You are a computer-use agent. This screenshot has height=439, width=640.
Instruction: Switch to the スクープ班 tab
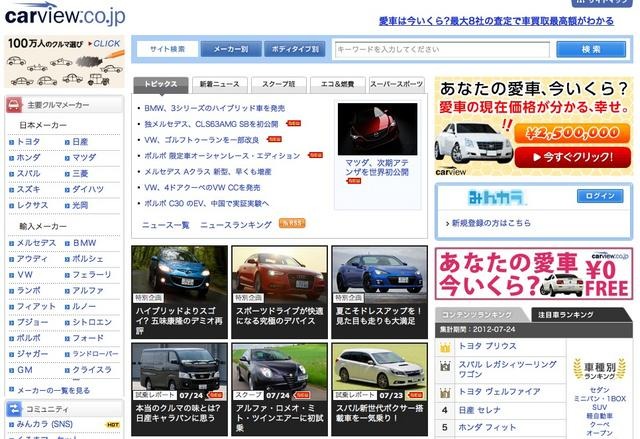tap(279, 84)
